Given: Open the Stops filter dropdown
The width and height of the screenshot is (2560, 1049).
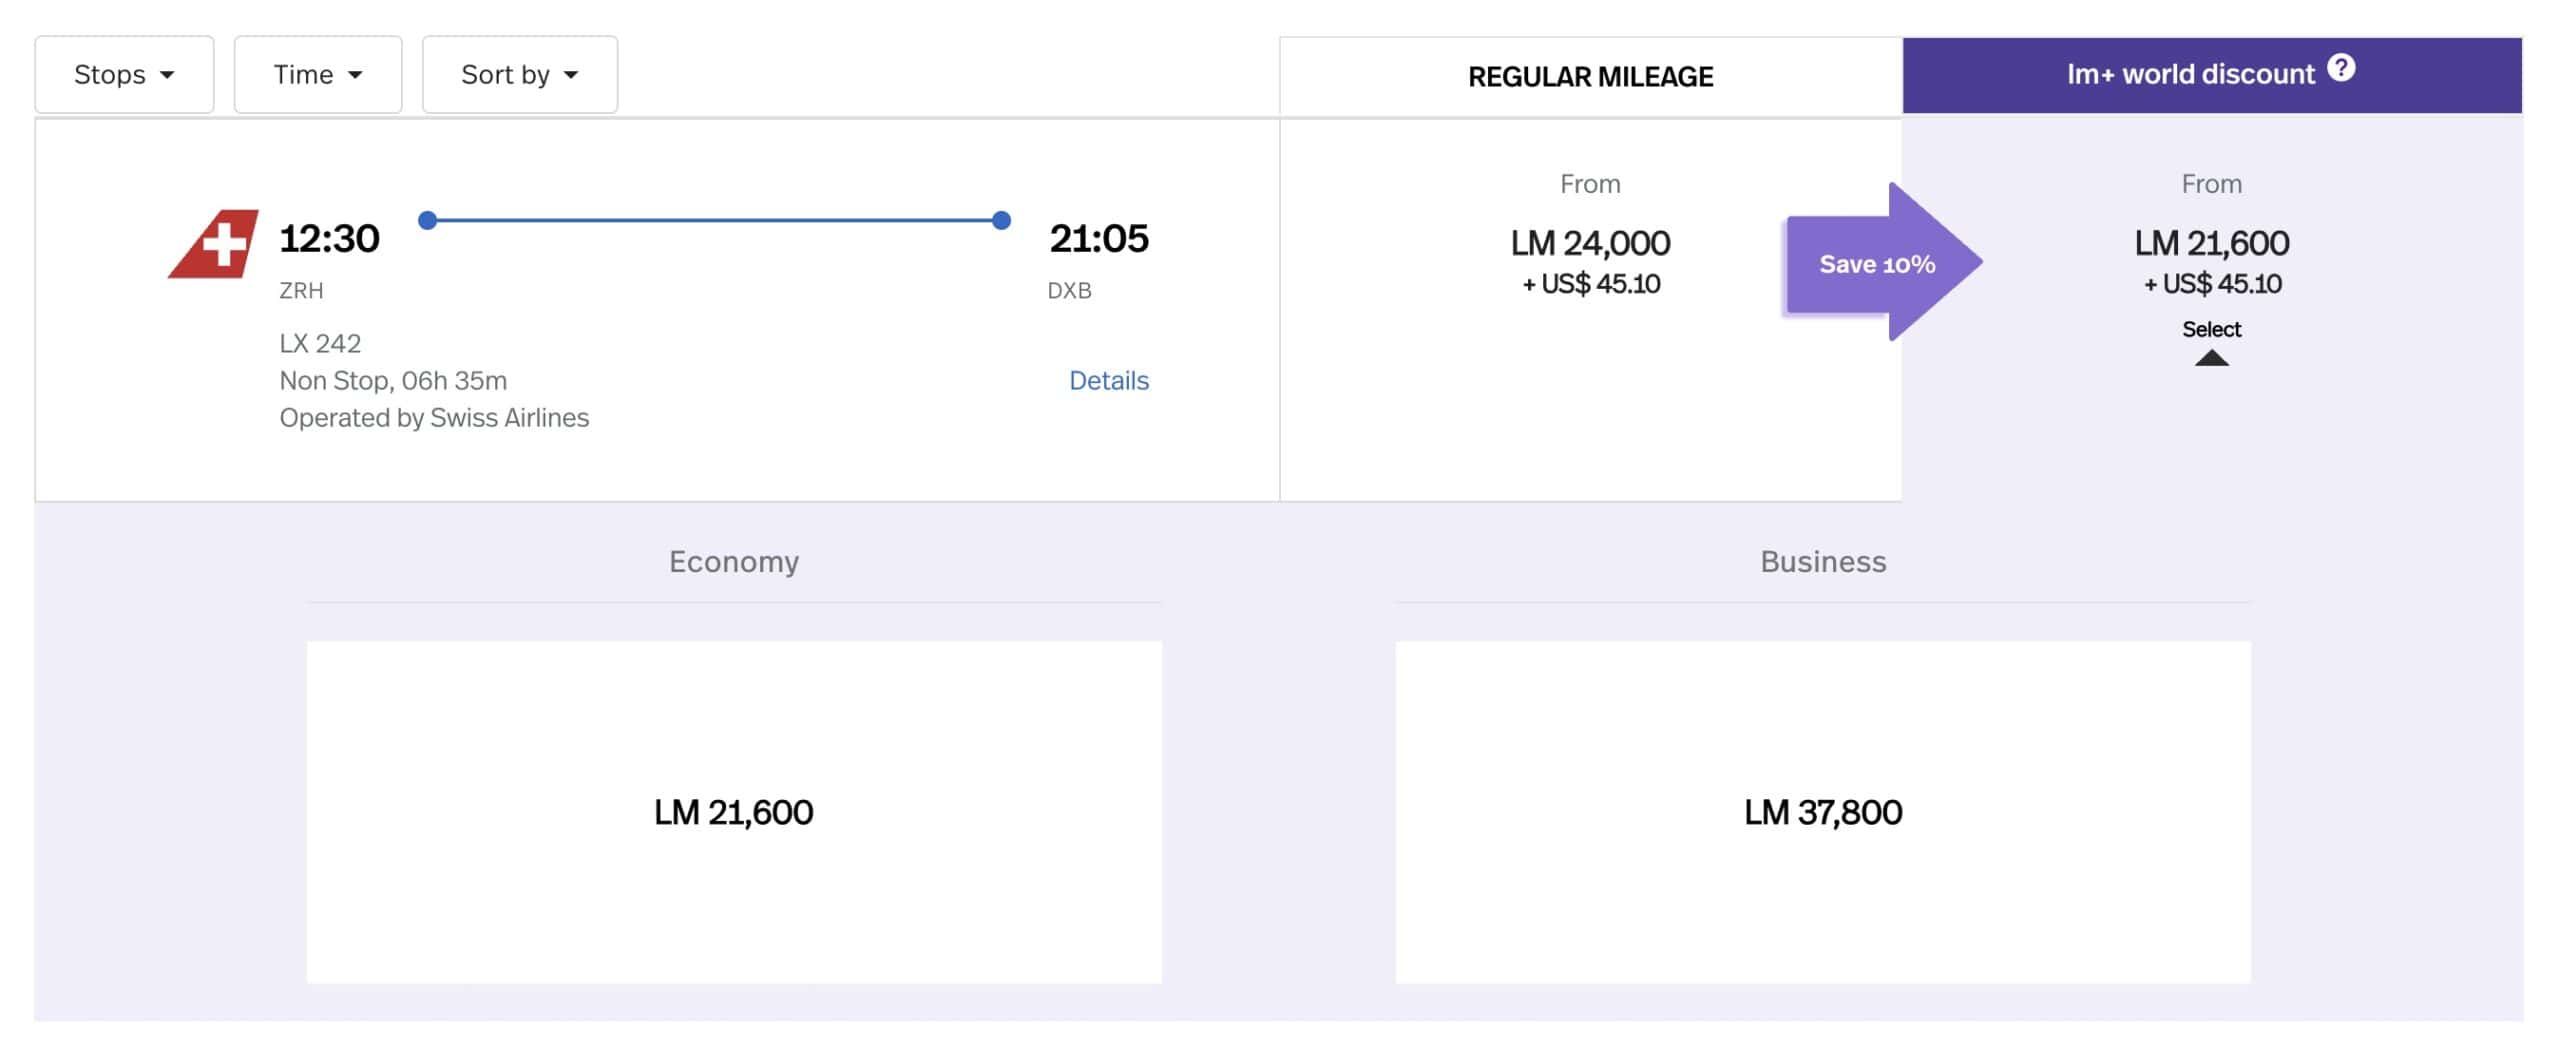Looking at the screenshot, I should pyautogui.click(x=124, y=75).
